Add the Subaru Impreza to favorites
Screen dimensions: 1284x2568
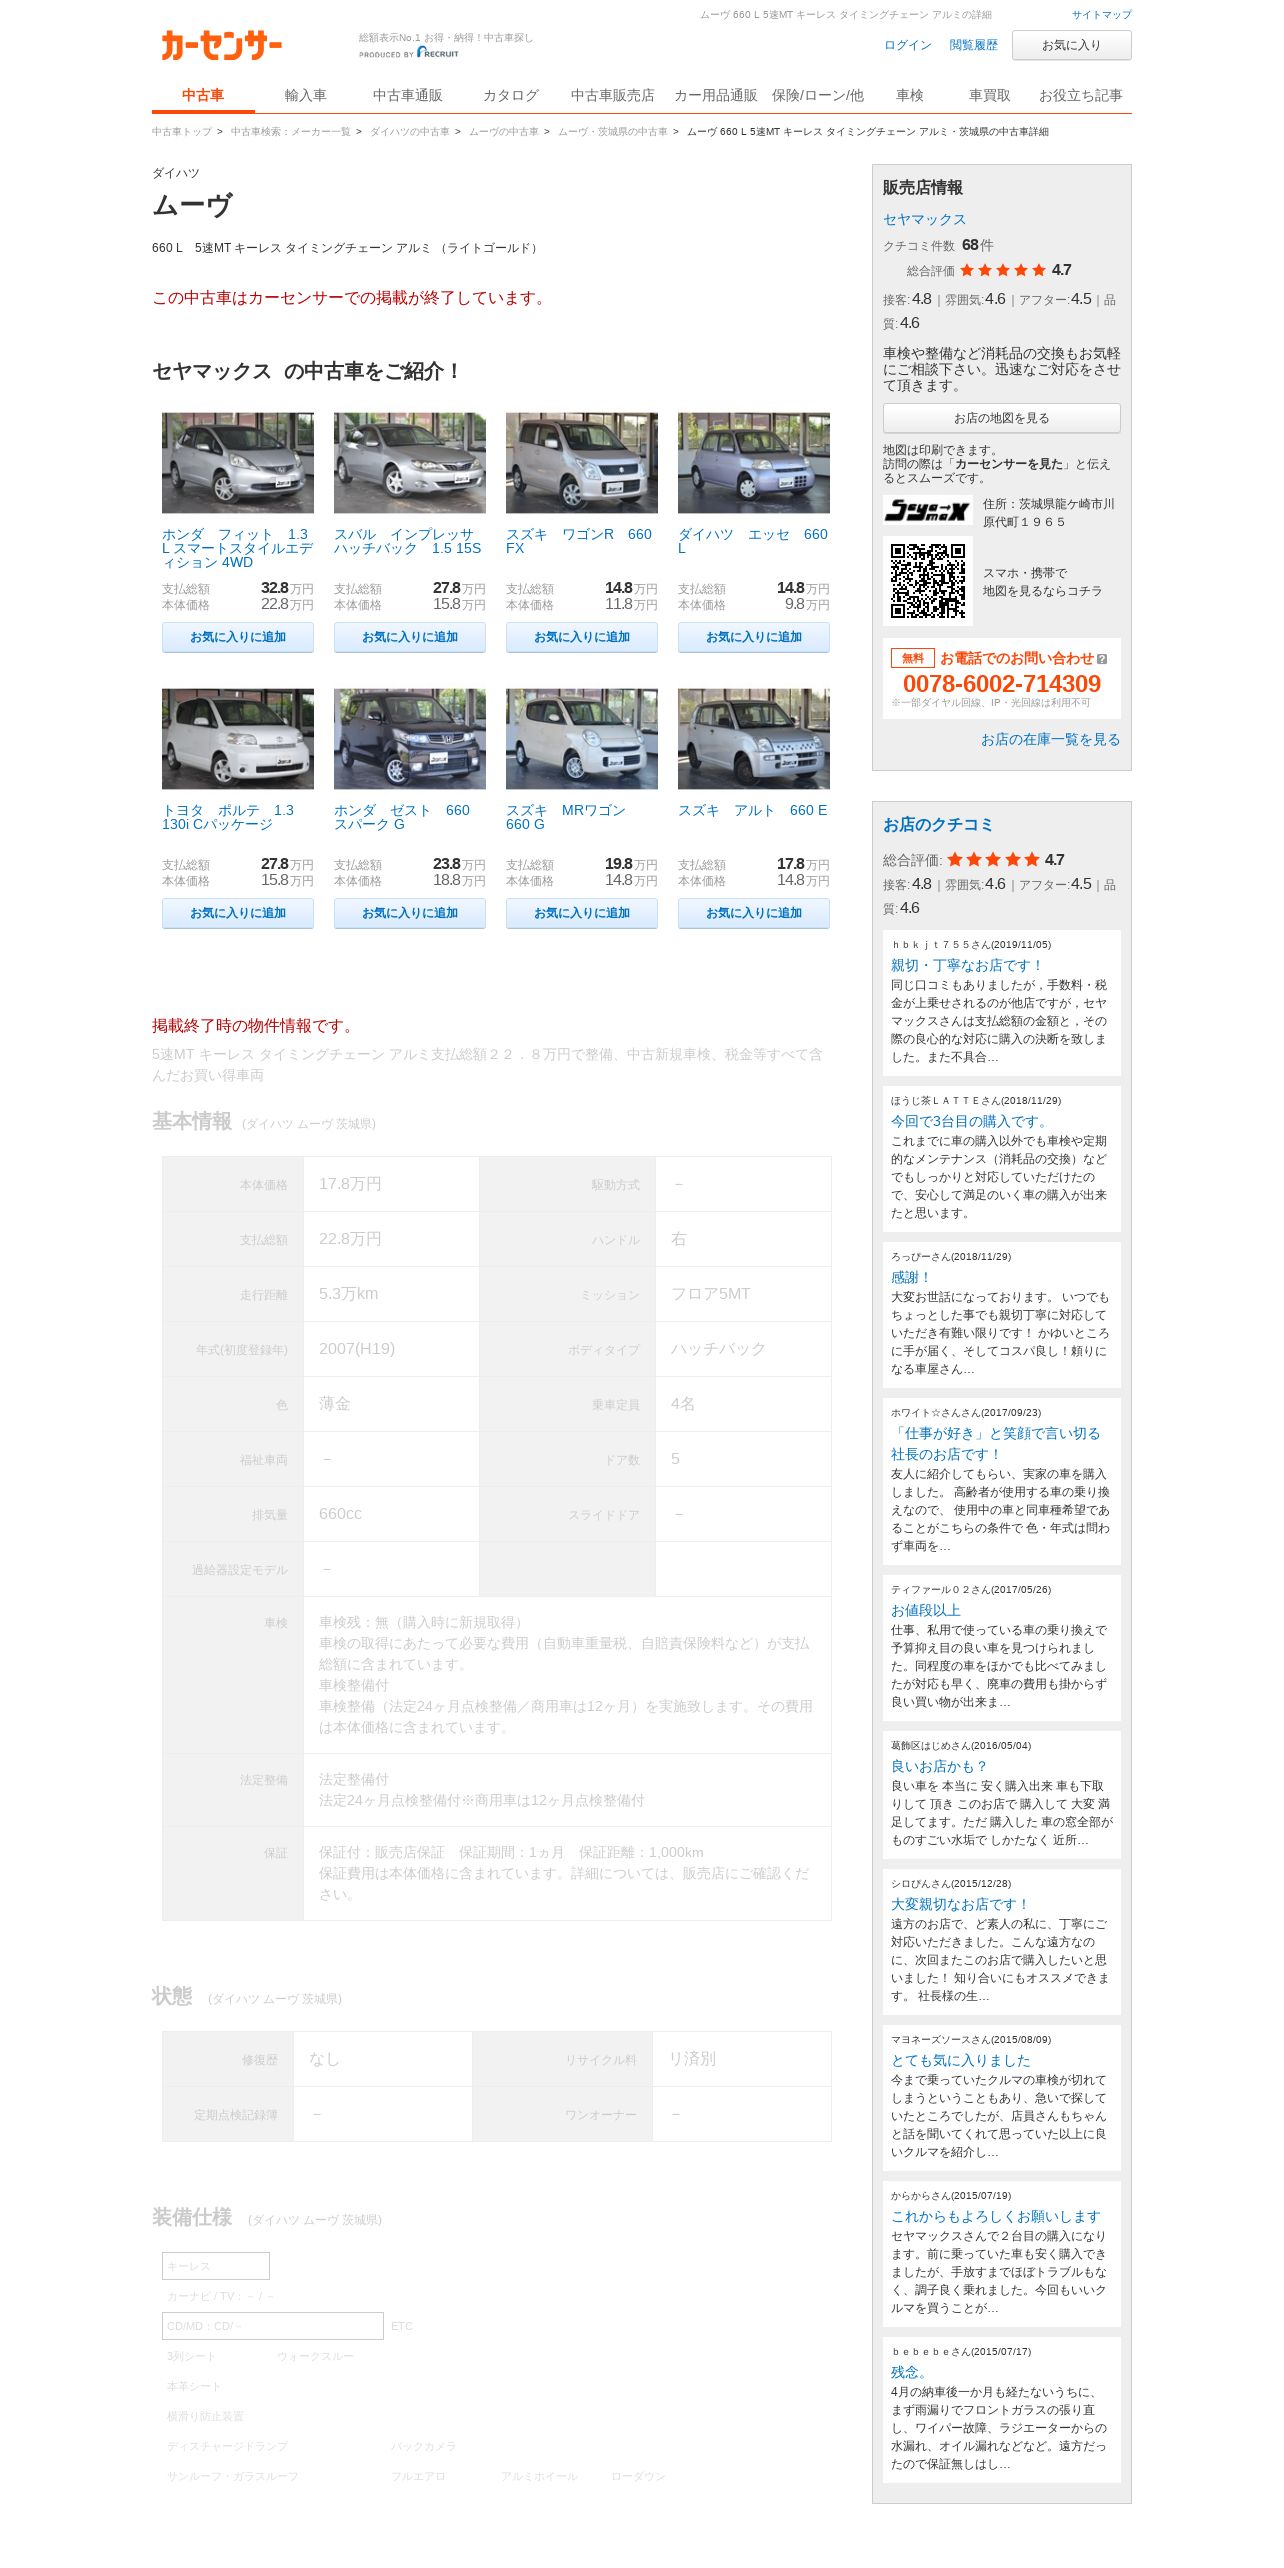click(x=410, y=637)
